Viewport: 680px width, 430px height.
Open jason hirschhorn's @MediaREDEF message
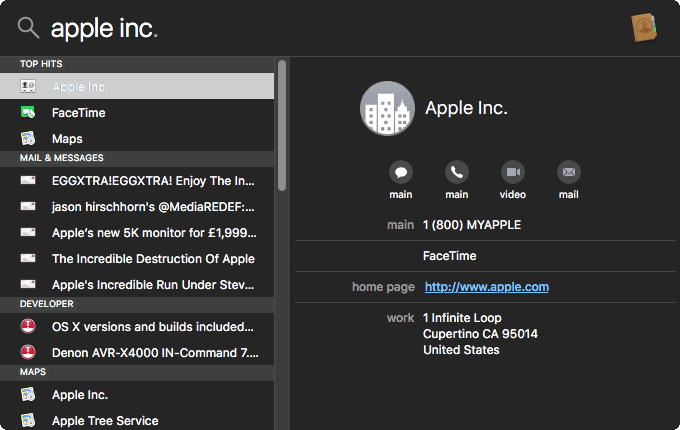click(x=152, y=207)
